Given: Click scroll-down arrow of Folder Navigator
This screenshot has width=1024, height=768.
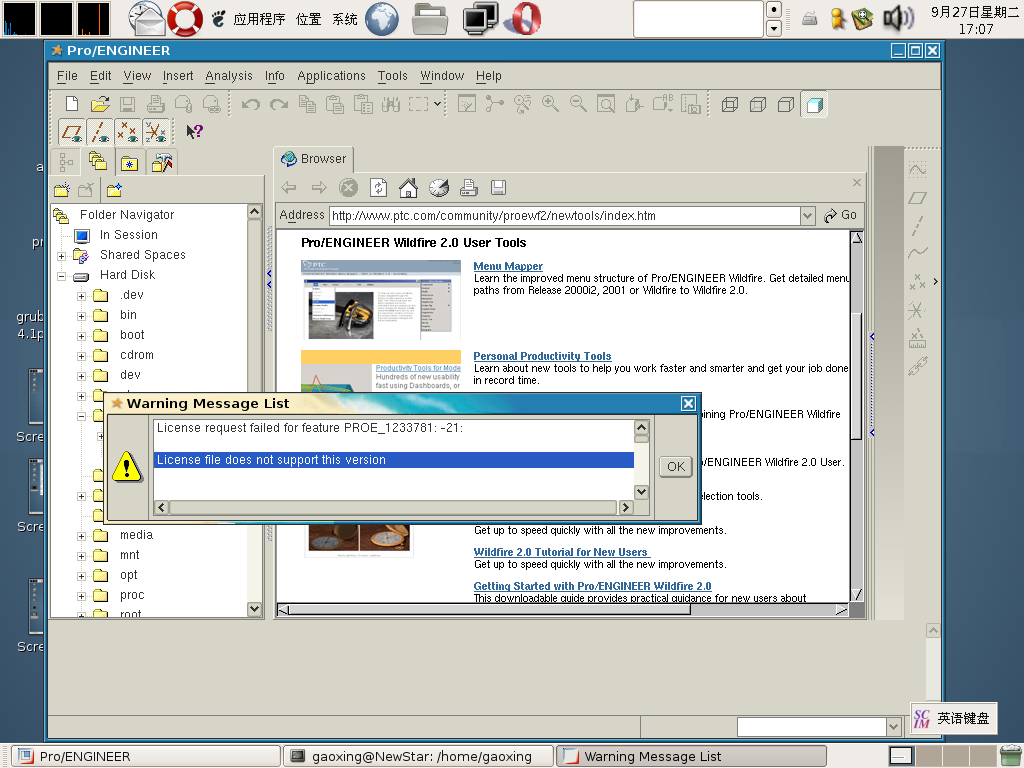Looking at the screenshot, I should coord(255,609).
